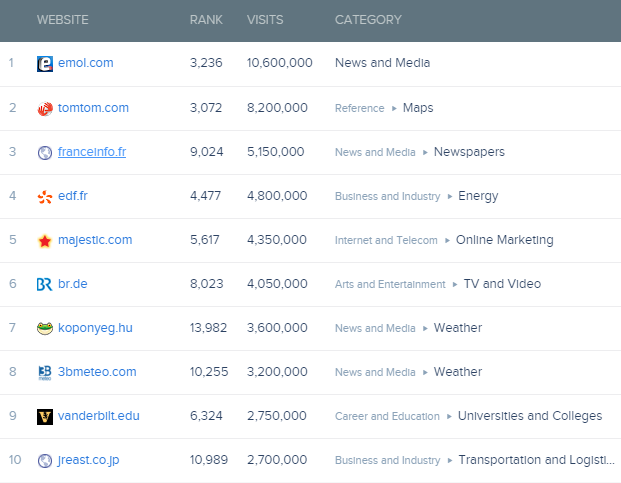
Task: Click the Newspapers subcategory
Action: click(x=469, y=152)
